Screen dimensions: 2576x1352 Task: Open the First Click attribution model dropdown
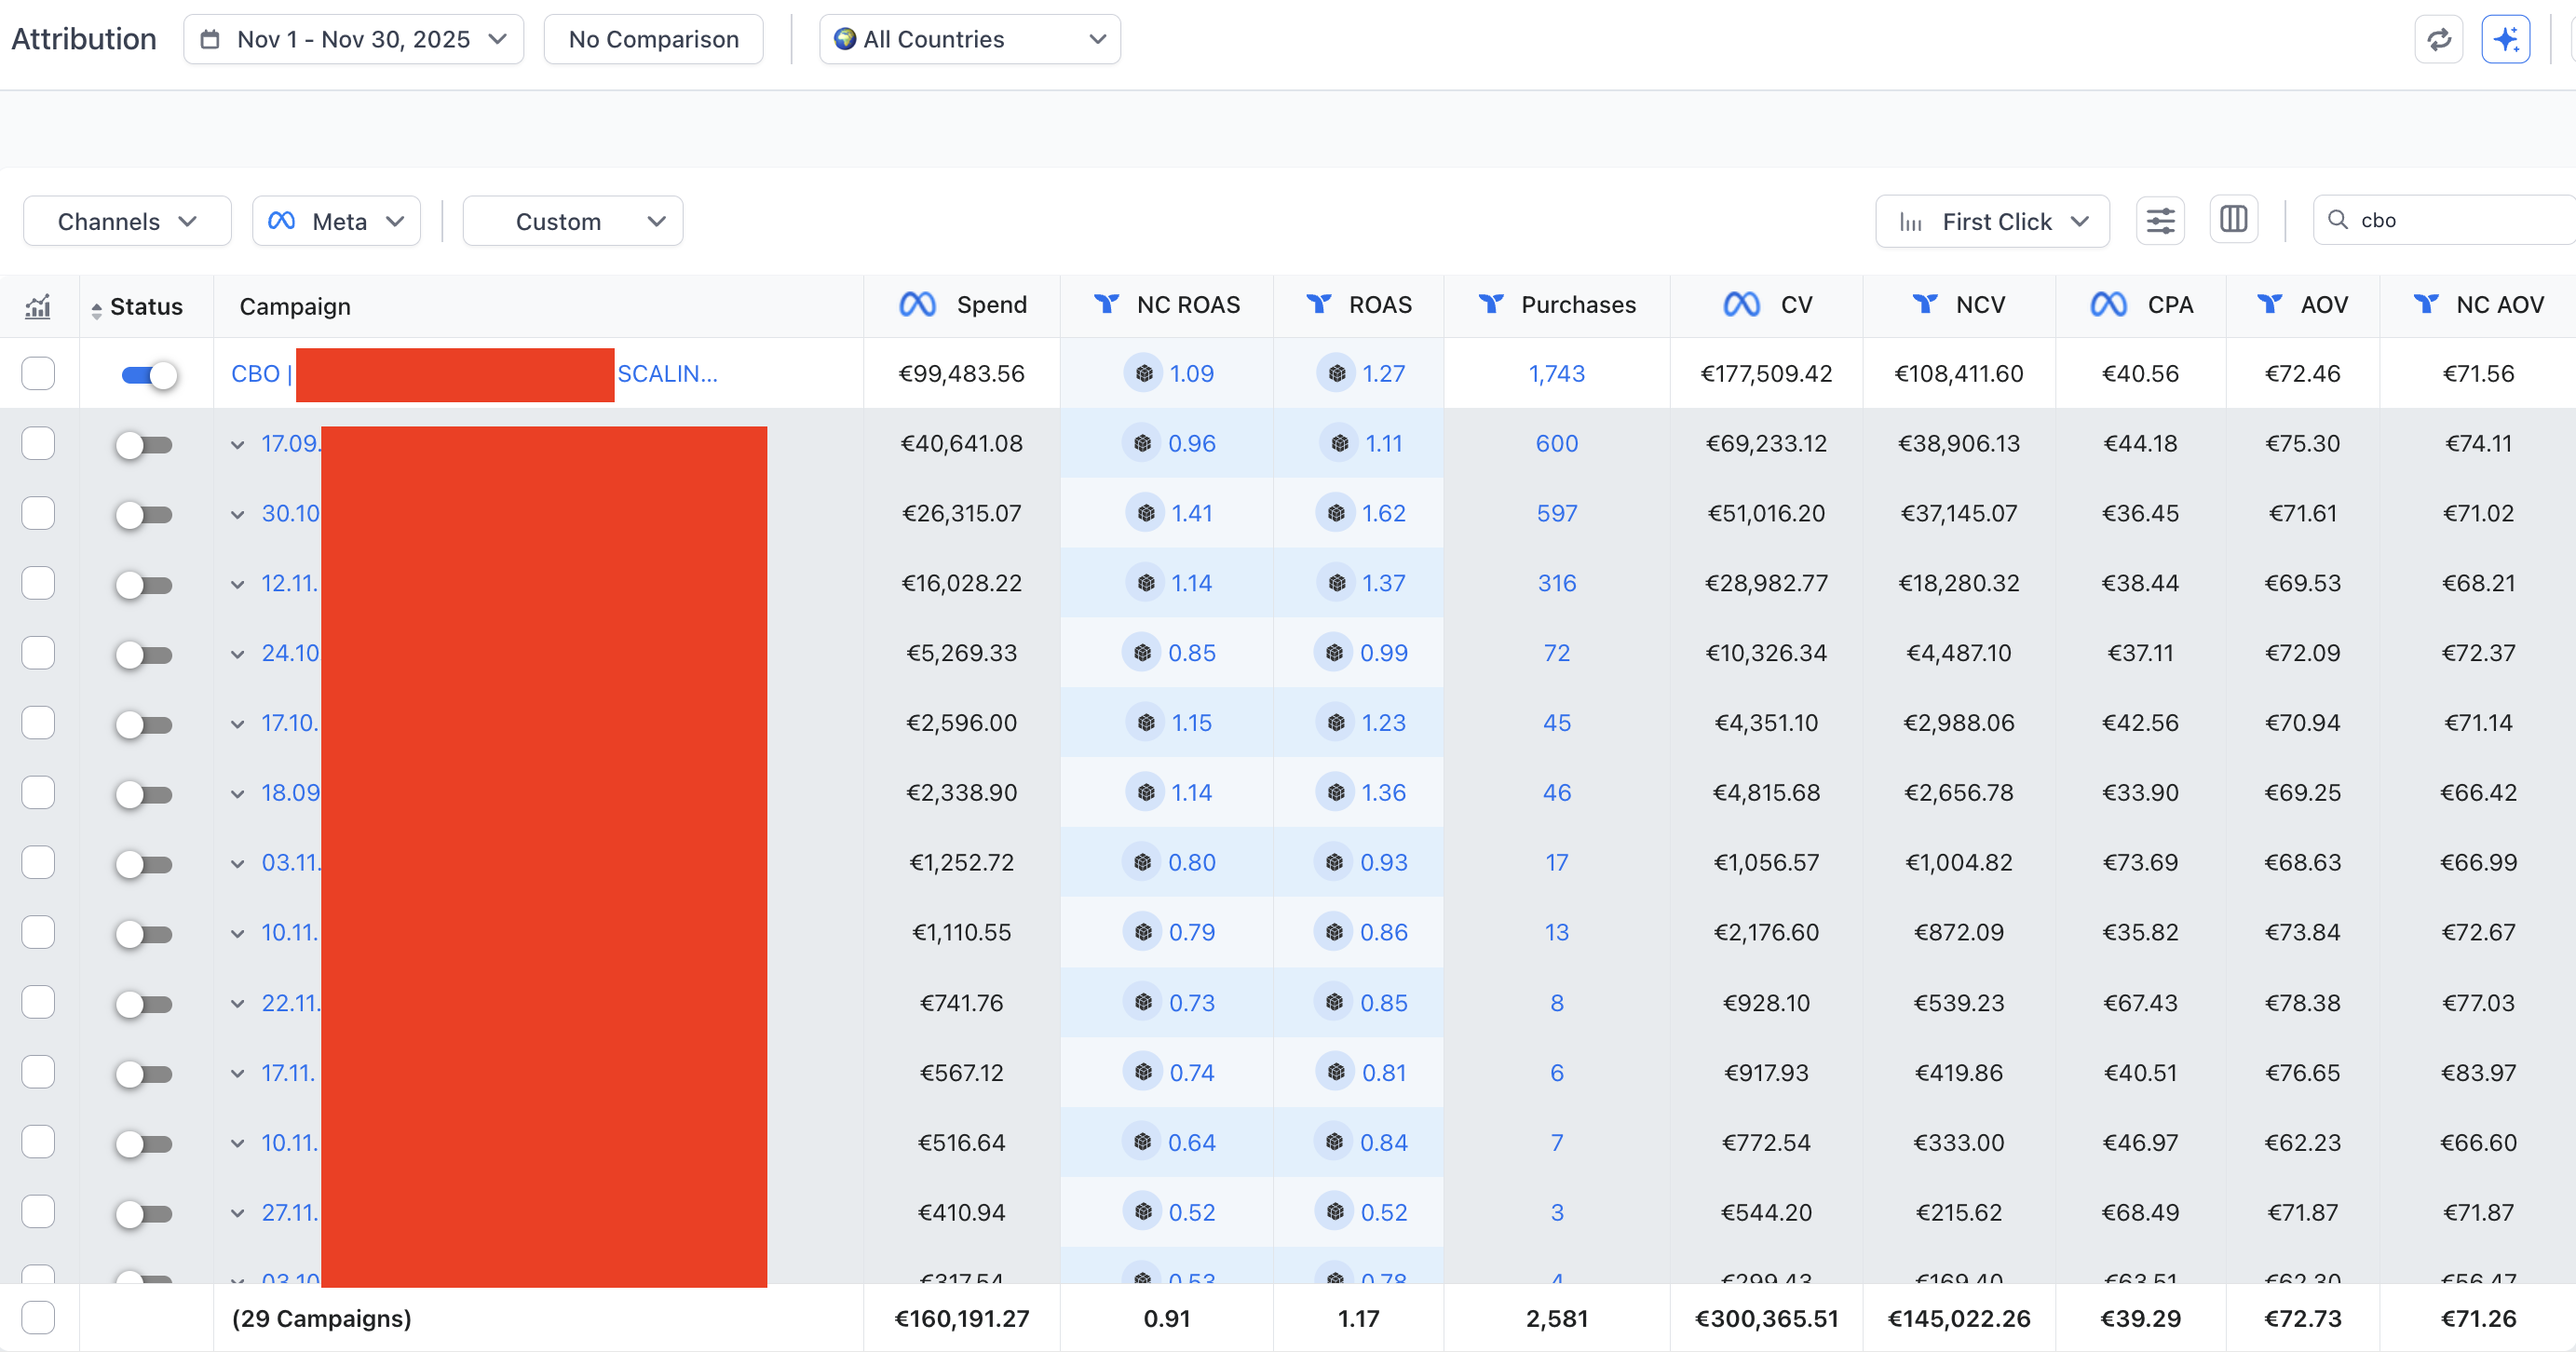[x=1991, y=221]
